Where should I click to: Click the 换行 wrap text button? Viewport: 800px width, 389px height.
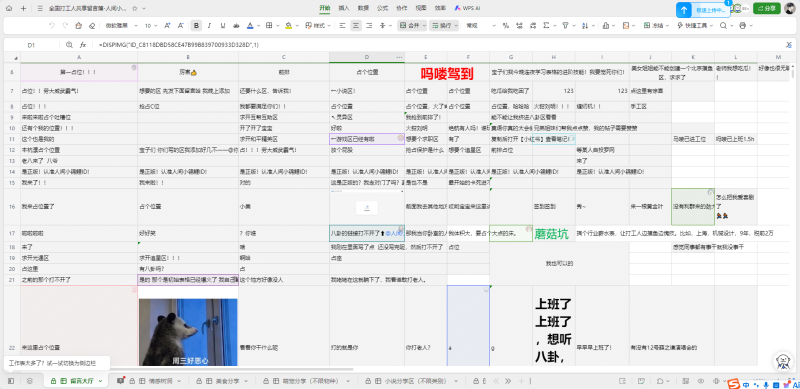click(x=444, y=26)
